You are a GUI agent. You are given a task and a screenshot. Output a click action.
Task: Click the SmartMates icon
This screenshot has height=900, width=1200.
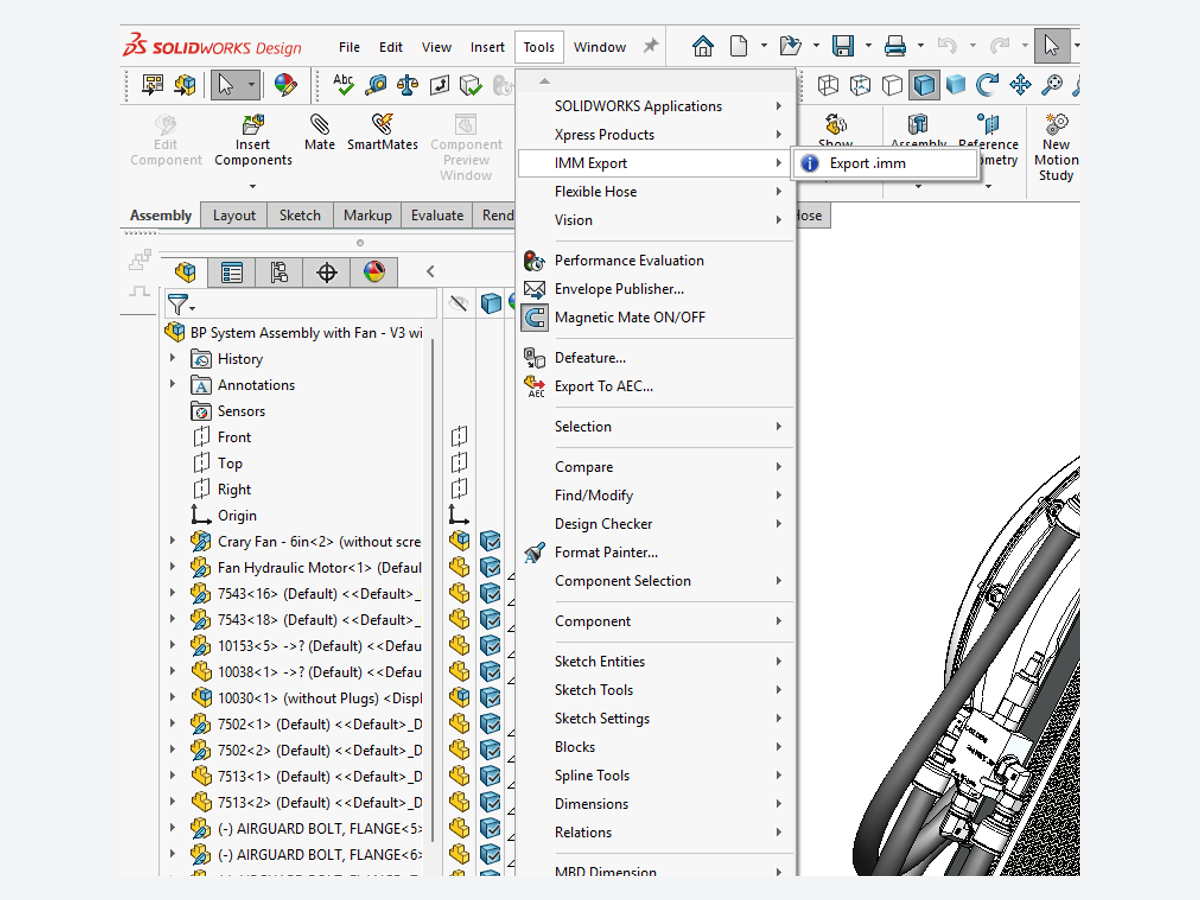pyautogui.click(x=382, y=124)
